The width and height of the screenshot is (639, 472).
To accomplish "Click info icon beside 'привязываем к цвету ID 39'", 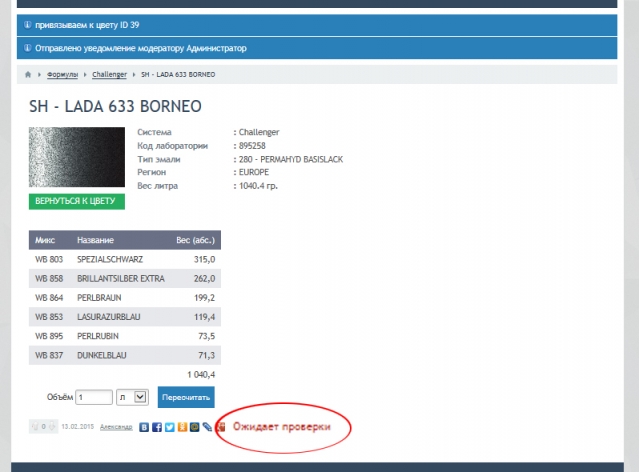I will coord(27,25).
